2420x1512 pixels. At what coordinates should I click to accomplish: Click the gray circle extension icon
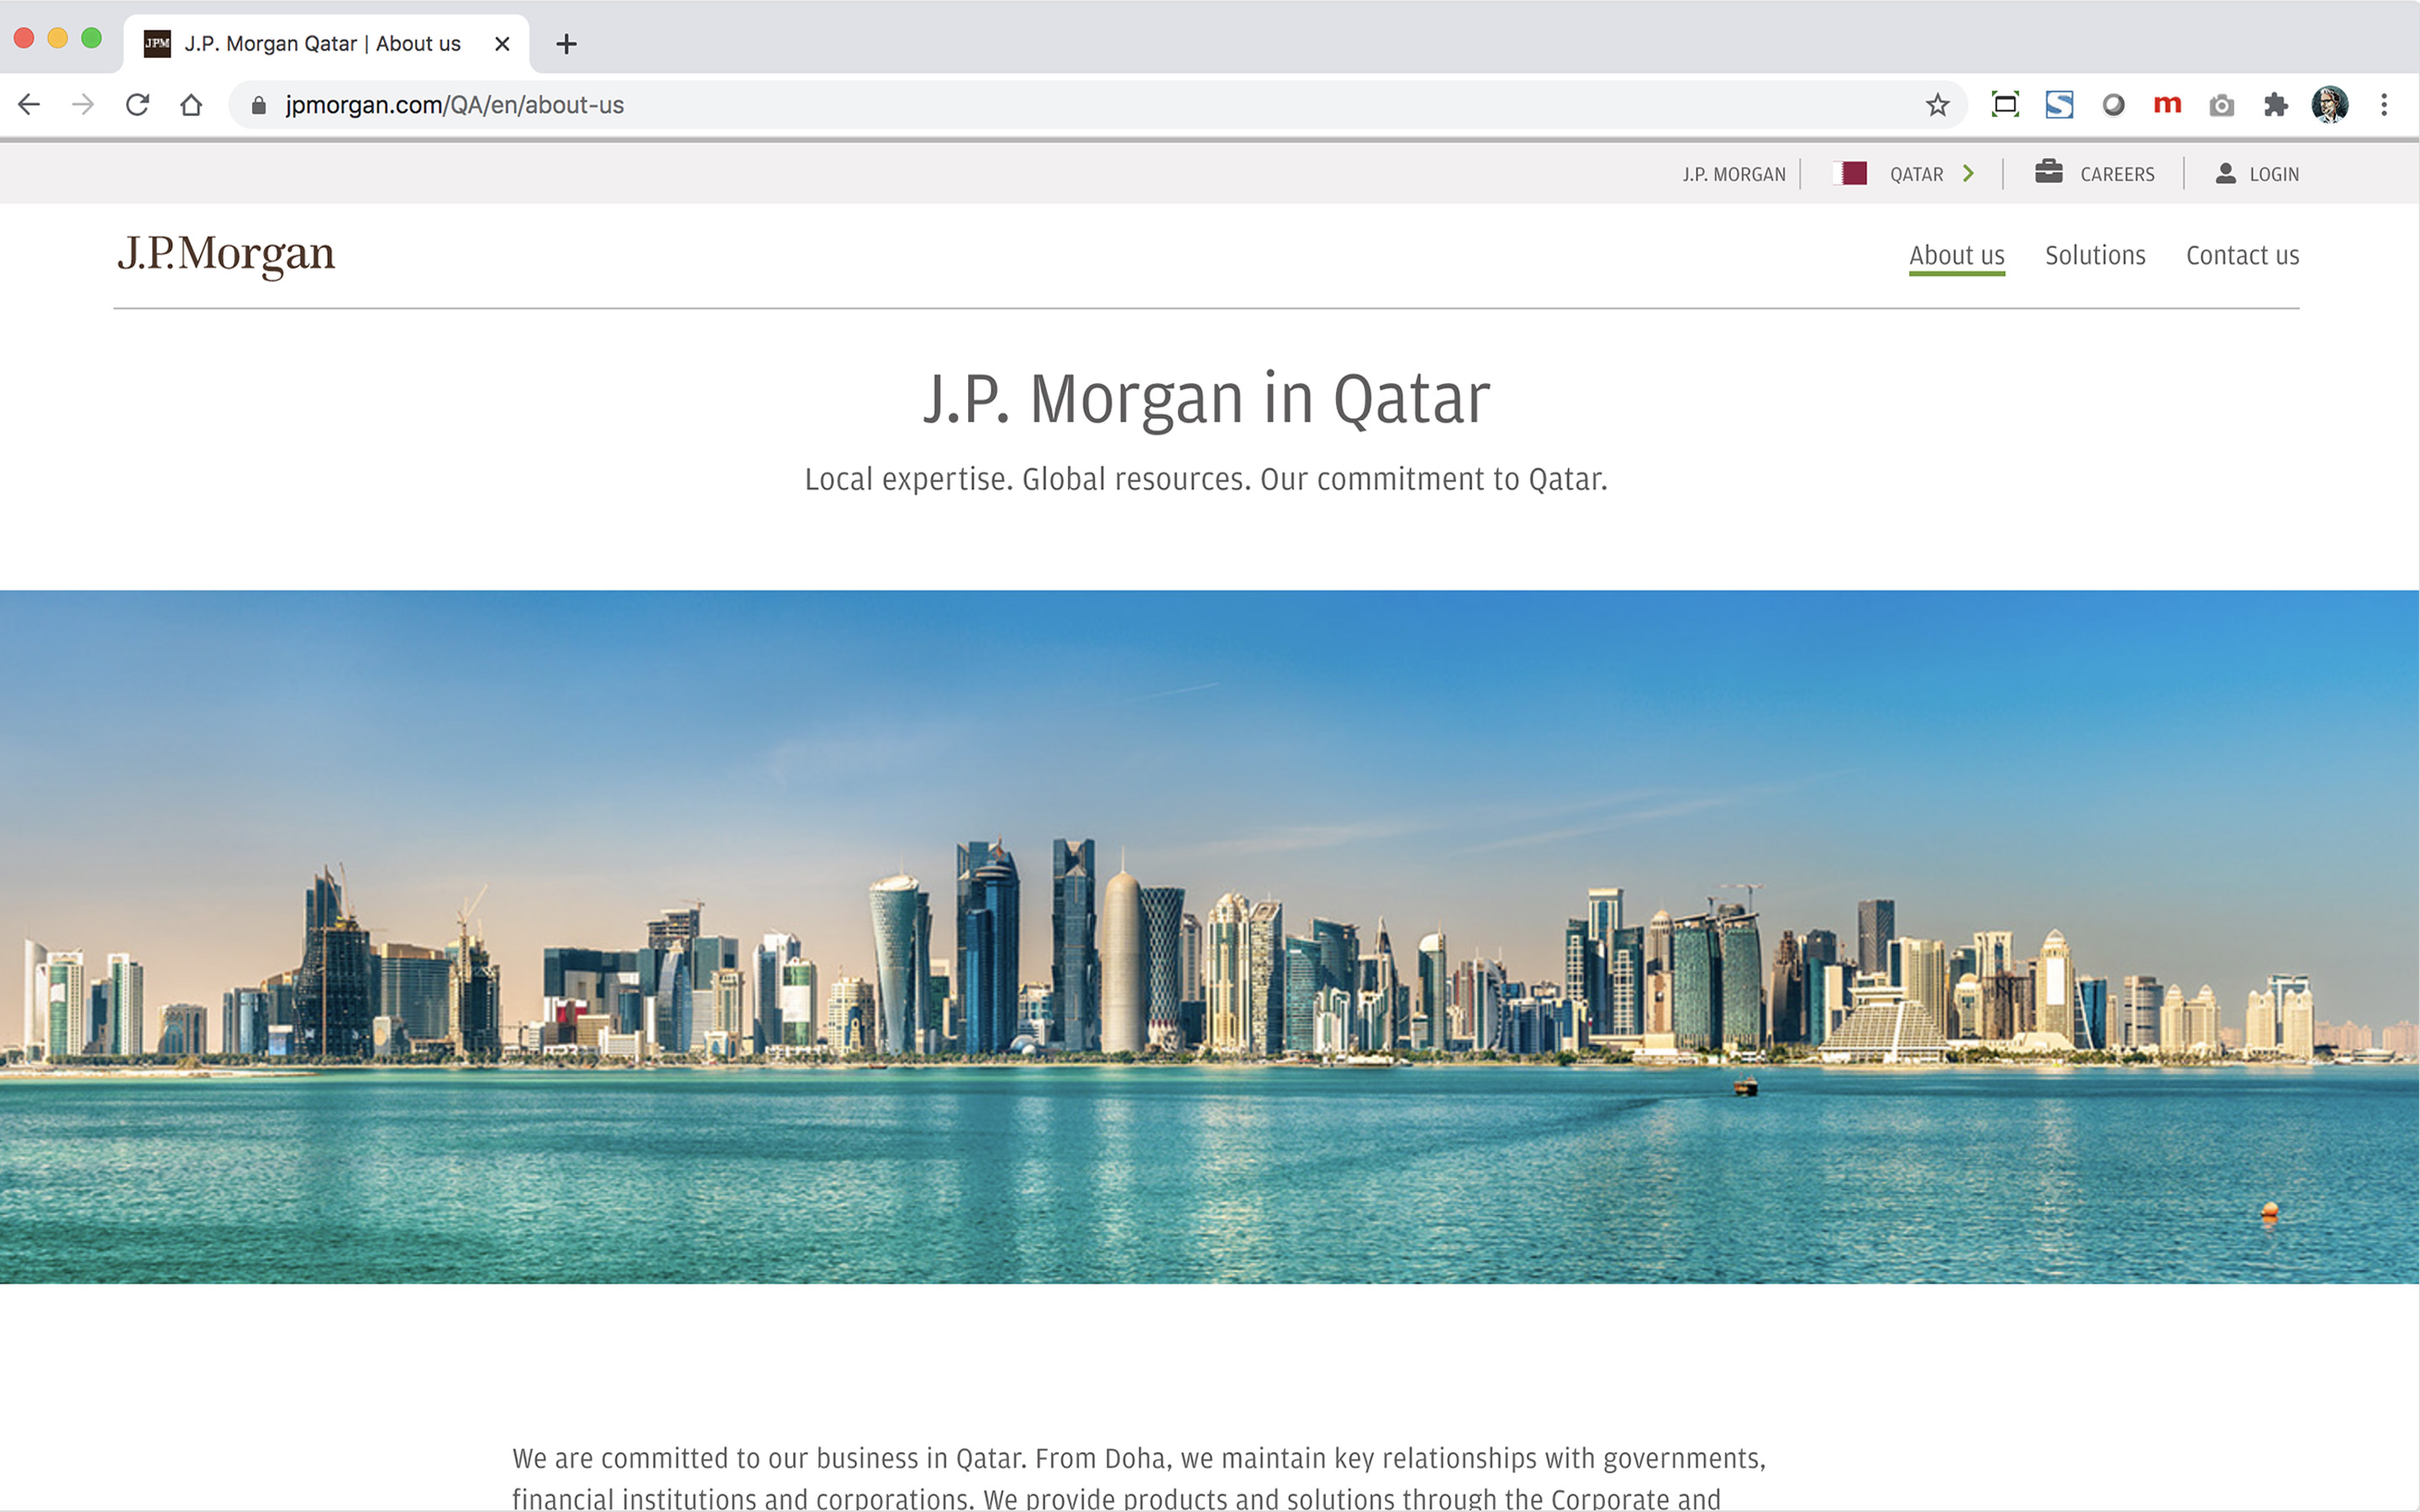(2113, 104)
